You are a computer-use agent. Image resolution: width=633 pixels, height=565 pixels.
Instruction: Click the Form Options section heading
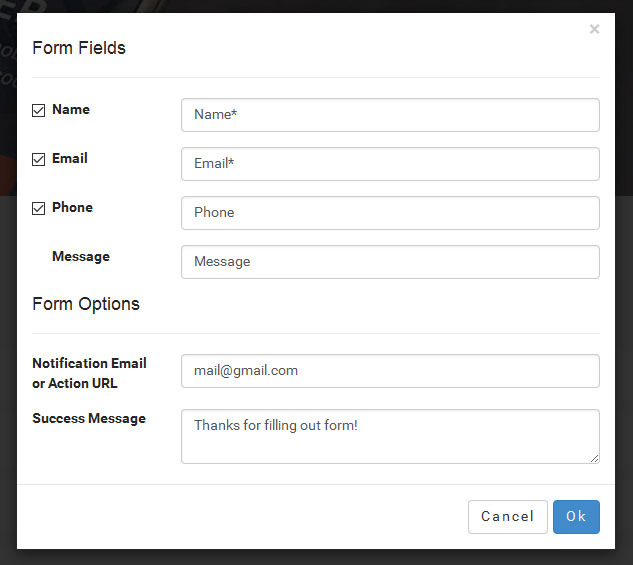tap(86, 304)
